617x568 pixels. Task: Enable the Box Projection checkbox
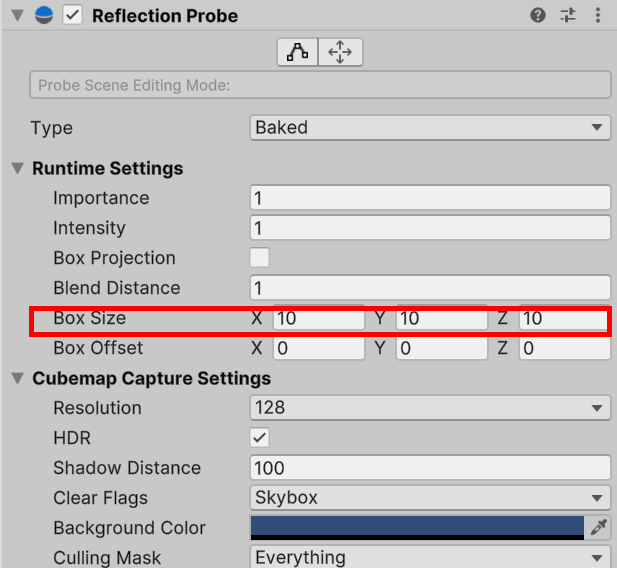[x=259, y=258]
